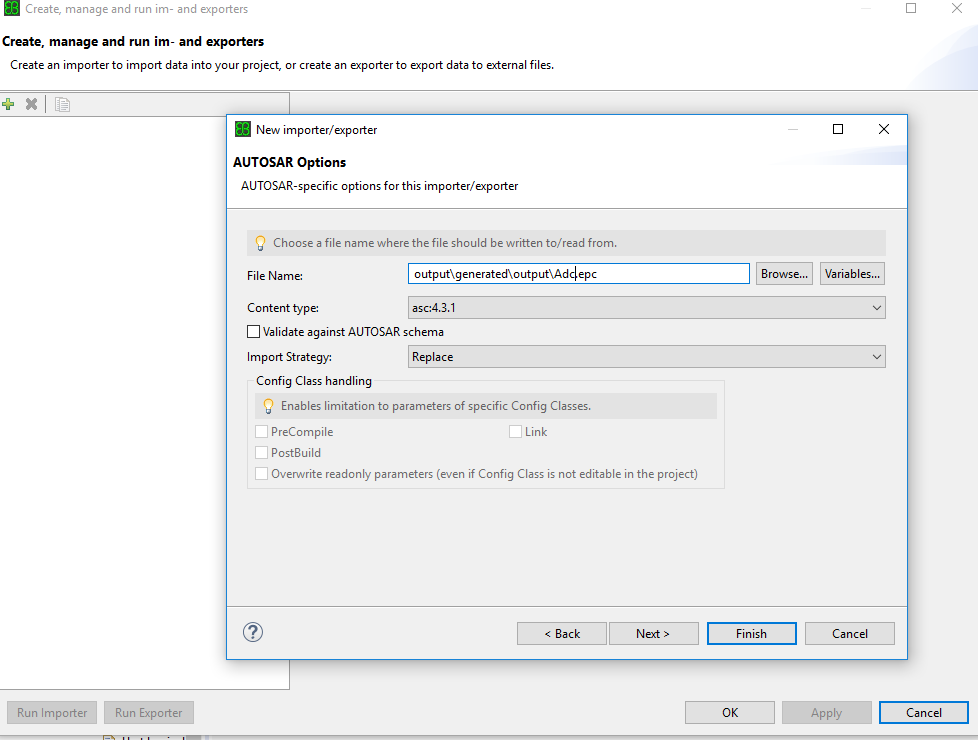Click the light bulb icon in Config Class handling

[268, 406]
